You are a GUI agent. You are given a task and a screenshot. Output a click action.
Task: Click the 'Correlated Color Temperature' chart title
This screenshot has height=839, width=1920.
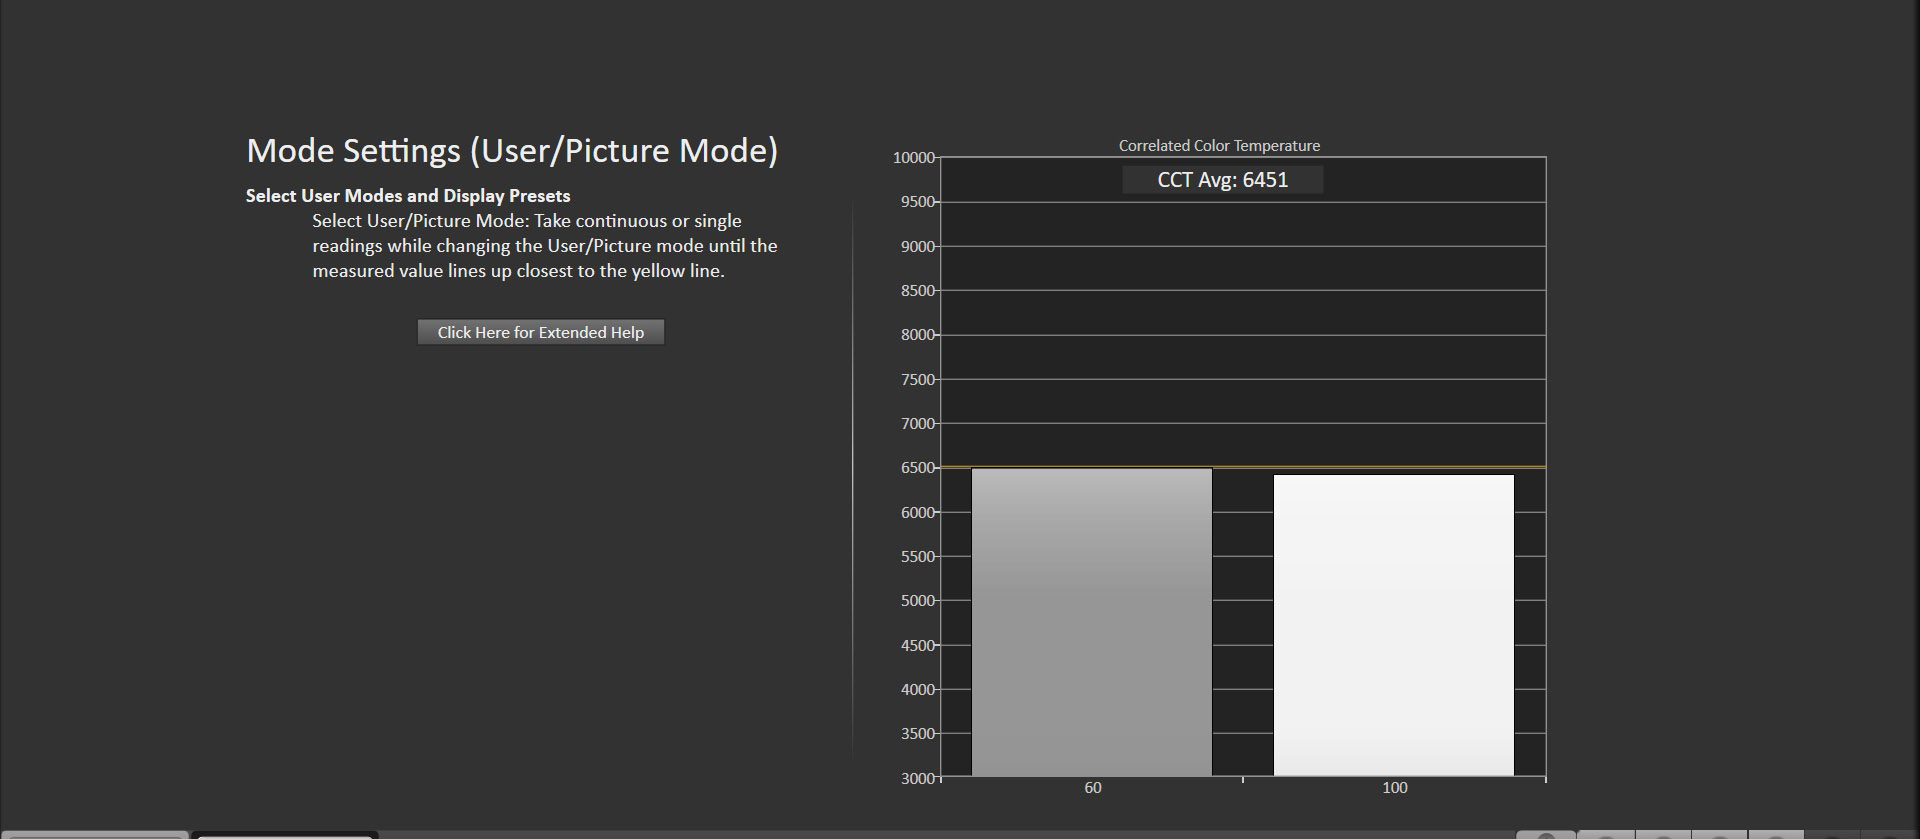tap(1219, 146)
